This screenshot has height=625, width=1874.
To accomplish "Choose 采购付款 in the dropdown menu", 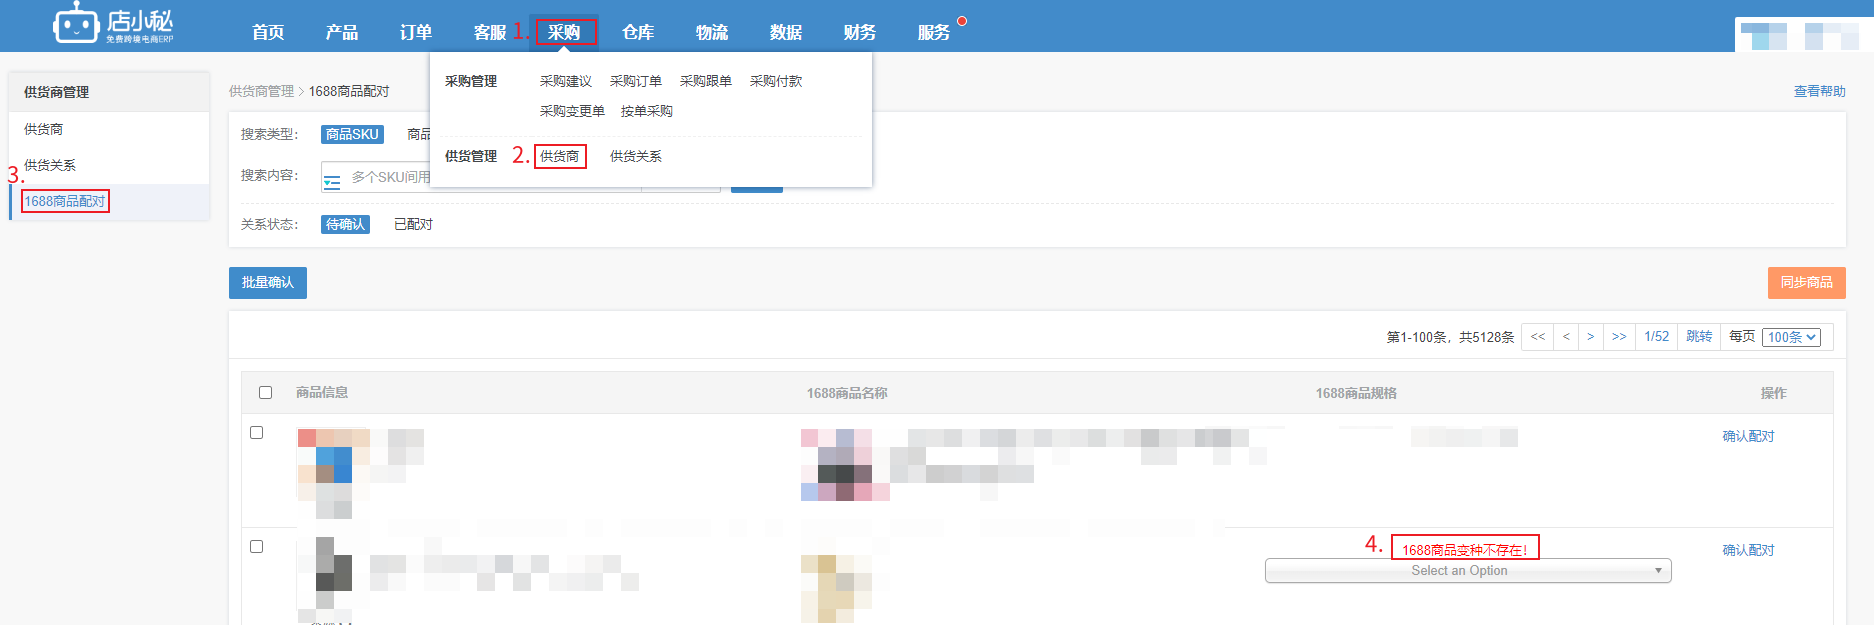I will 776,81.
